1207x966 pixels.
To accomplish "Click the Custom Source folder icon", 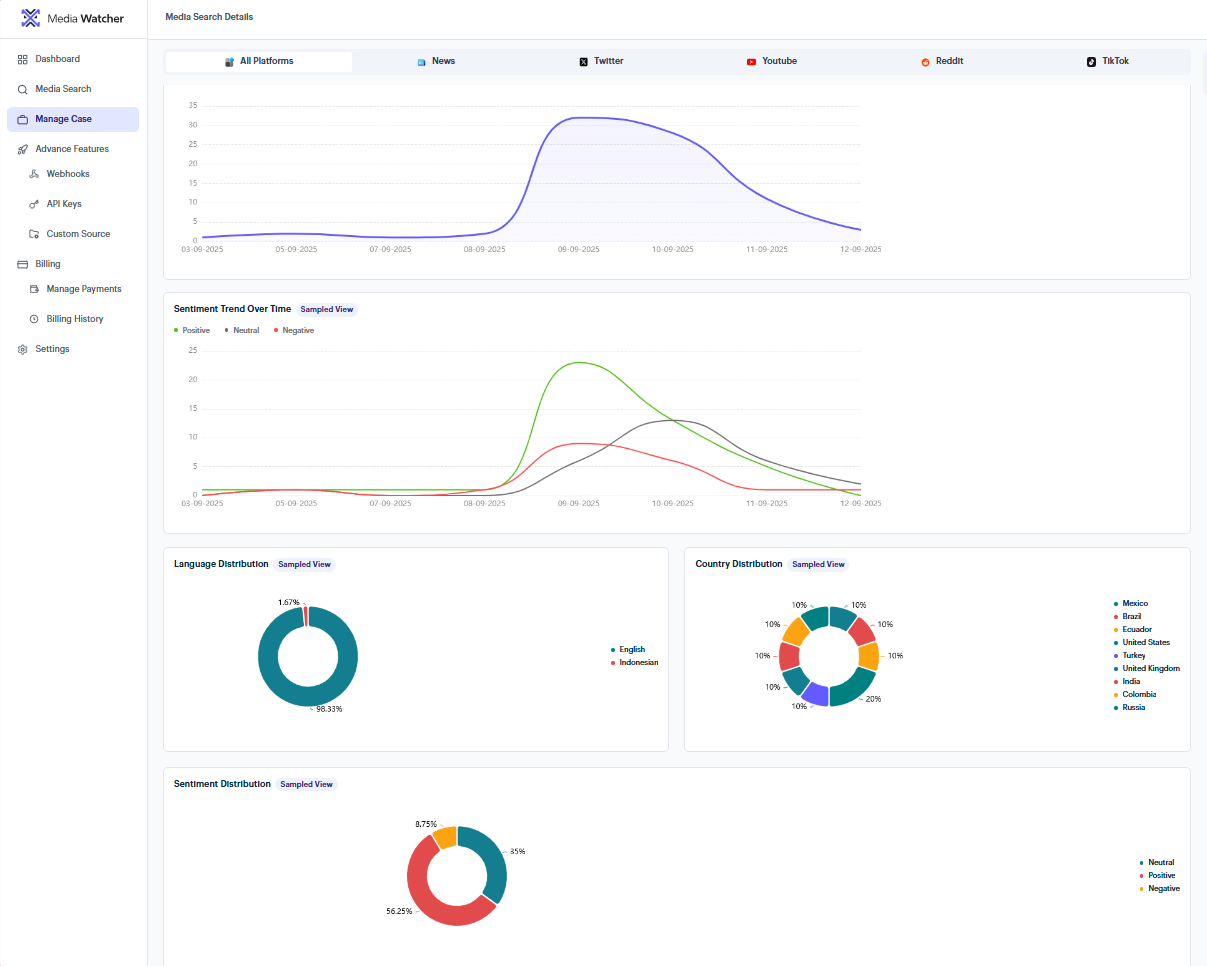I will [34, 234].
